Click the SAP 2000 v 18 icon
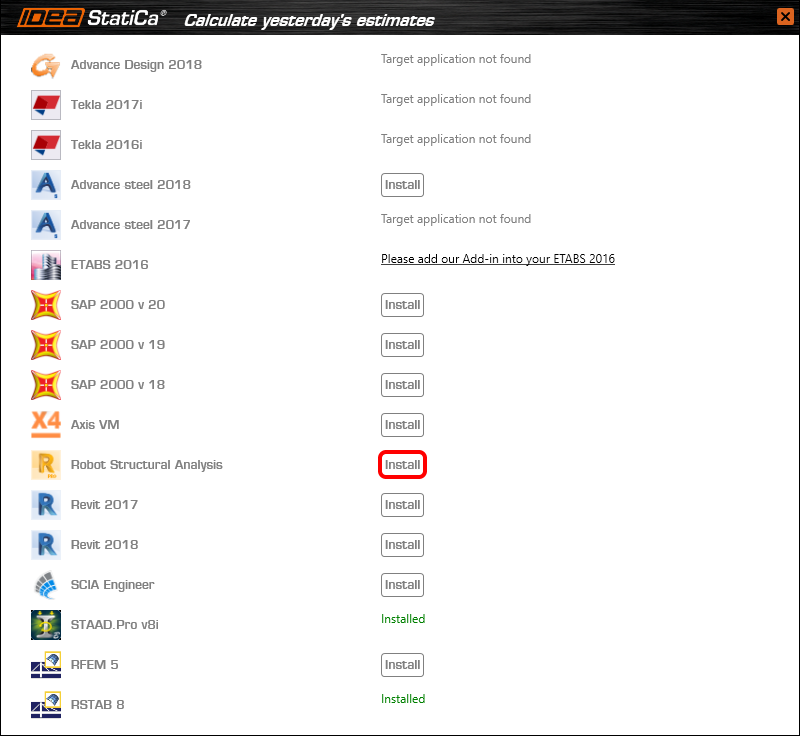The width and height of the screenshot is (800, 736). pyautogui.click(x=45, y=385)
